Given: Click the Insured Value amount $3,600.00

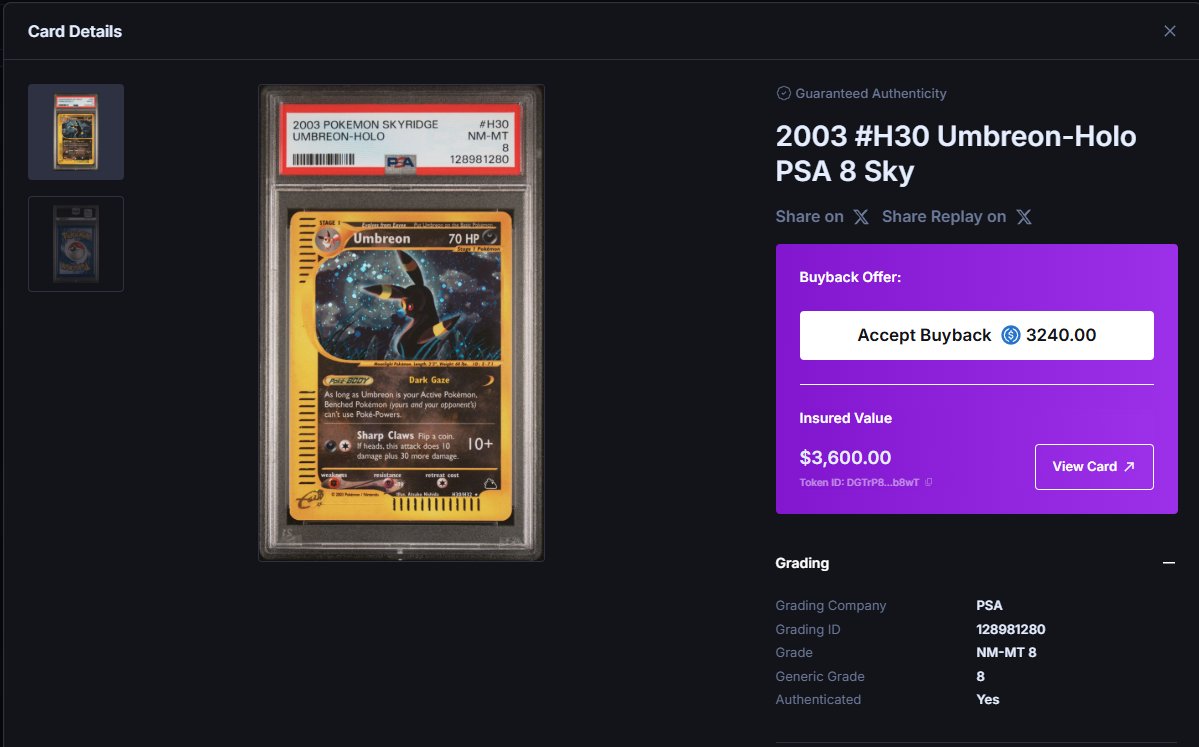Looking at the screenshot, I should tap(845, 457).
